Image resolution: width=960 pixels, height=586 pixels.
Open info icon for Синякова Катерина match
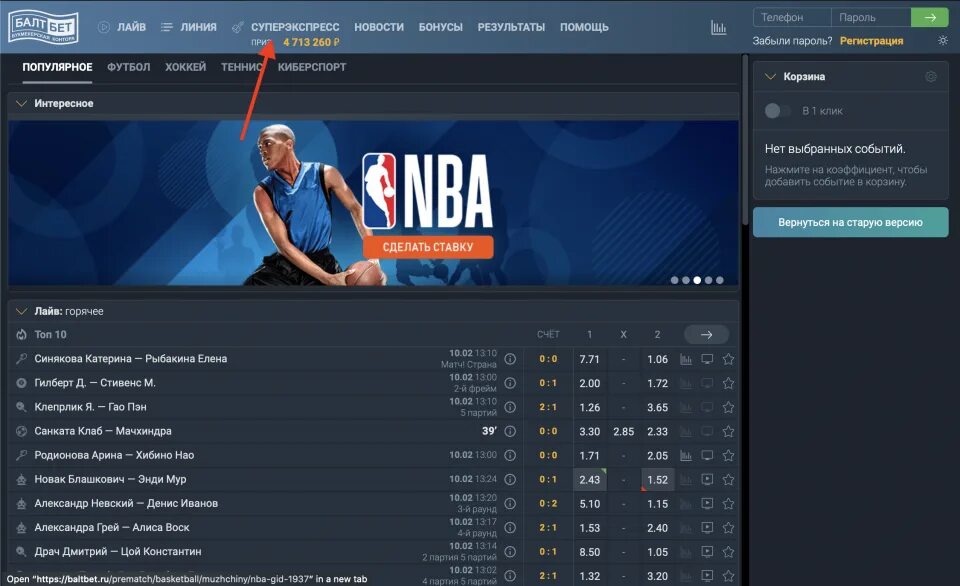[510, 359]
